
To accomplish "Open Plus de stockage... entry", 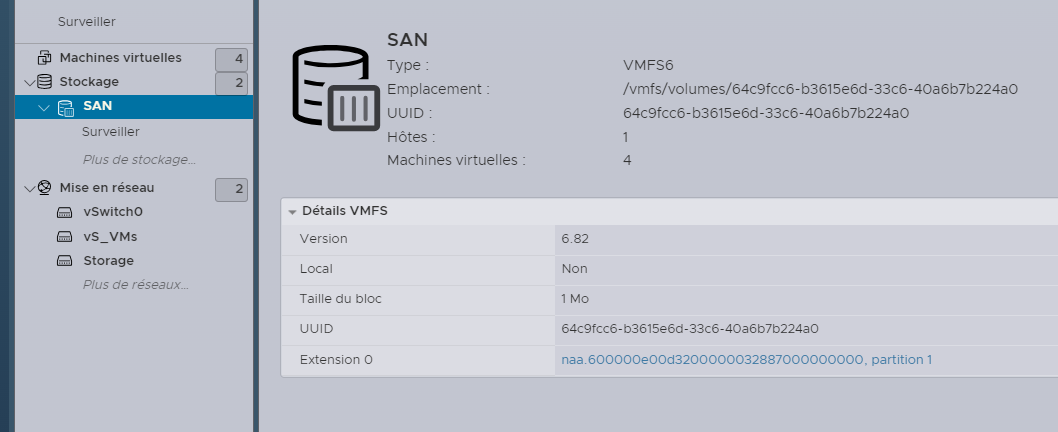I will (x=139, y=159).
